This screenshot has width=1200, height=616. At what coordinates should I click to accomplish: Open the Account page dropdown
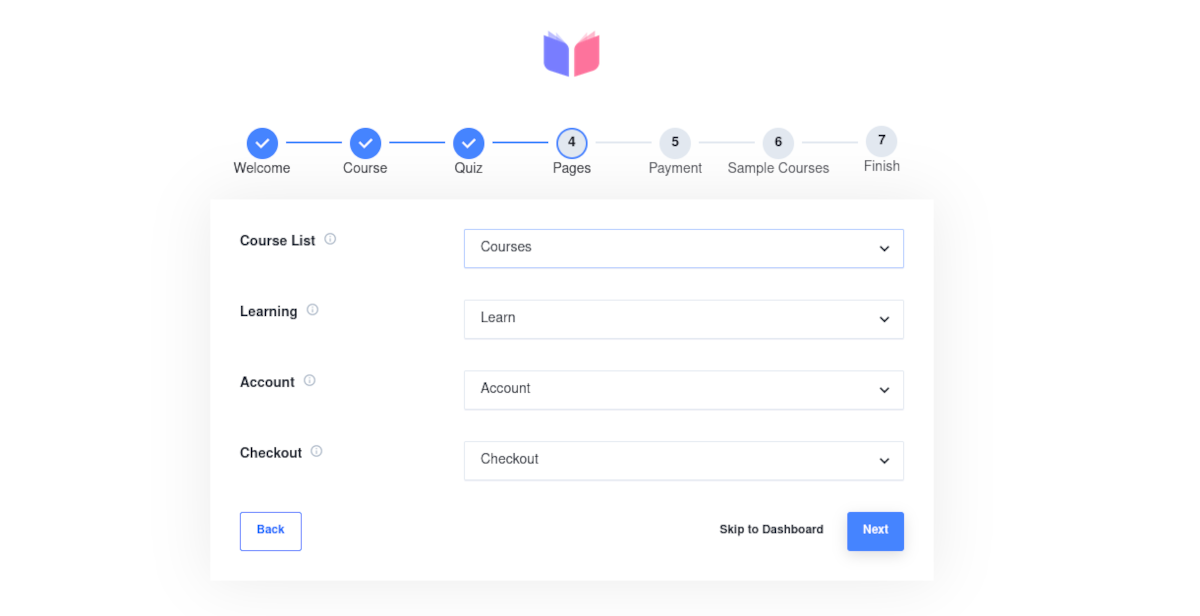point(684,390)
